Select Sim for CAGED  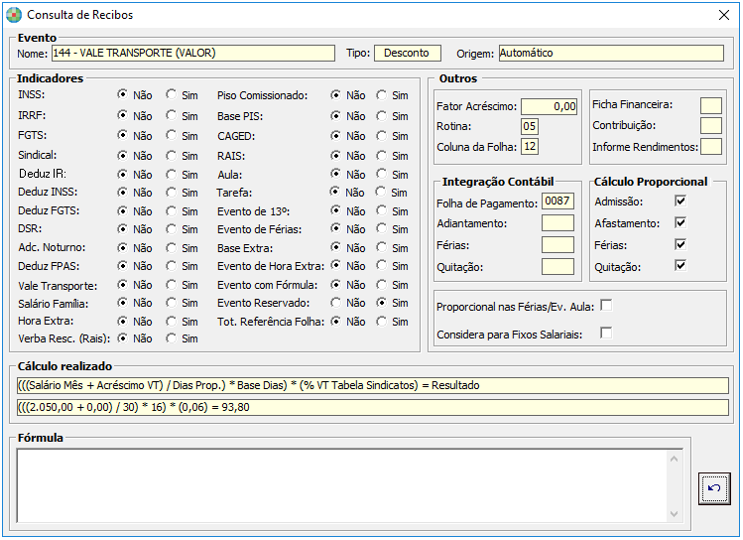pyautogui.click(x=381, y=136)
